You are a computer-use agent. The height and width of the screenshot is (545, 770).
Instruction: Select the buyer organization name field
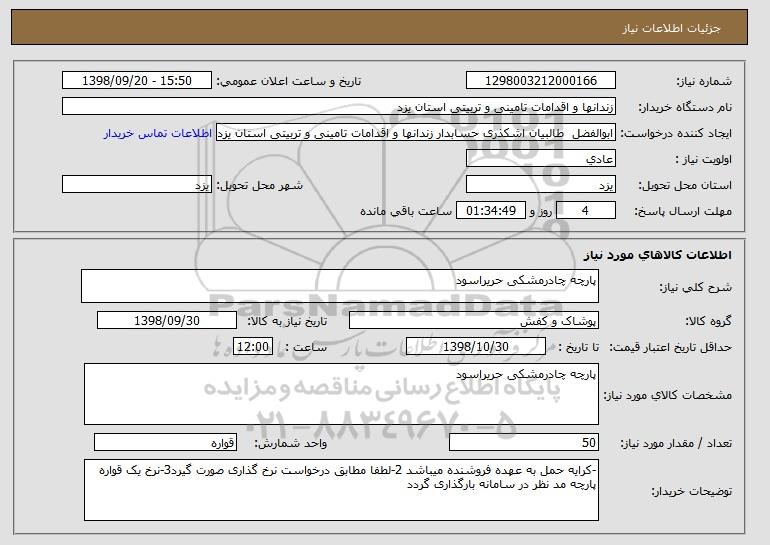click(339, 107)
